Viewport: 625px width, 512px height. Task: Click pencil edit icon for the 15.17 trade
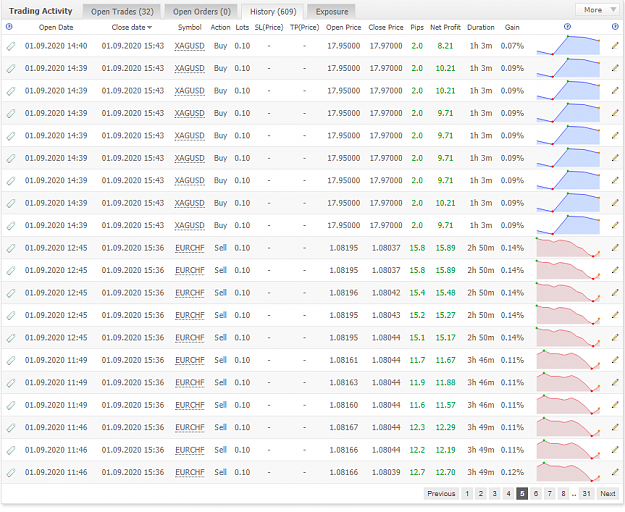click(615, 337)
